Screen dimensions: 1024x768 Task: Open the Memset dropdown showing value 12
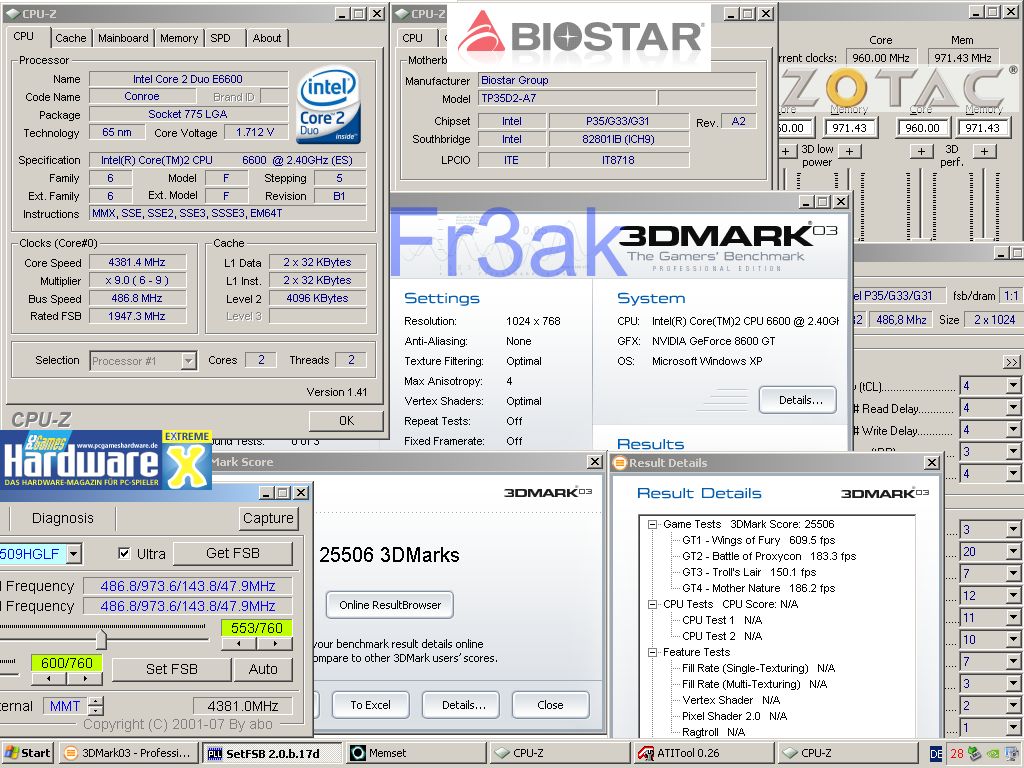point(1013,596)
